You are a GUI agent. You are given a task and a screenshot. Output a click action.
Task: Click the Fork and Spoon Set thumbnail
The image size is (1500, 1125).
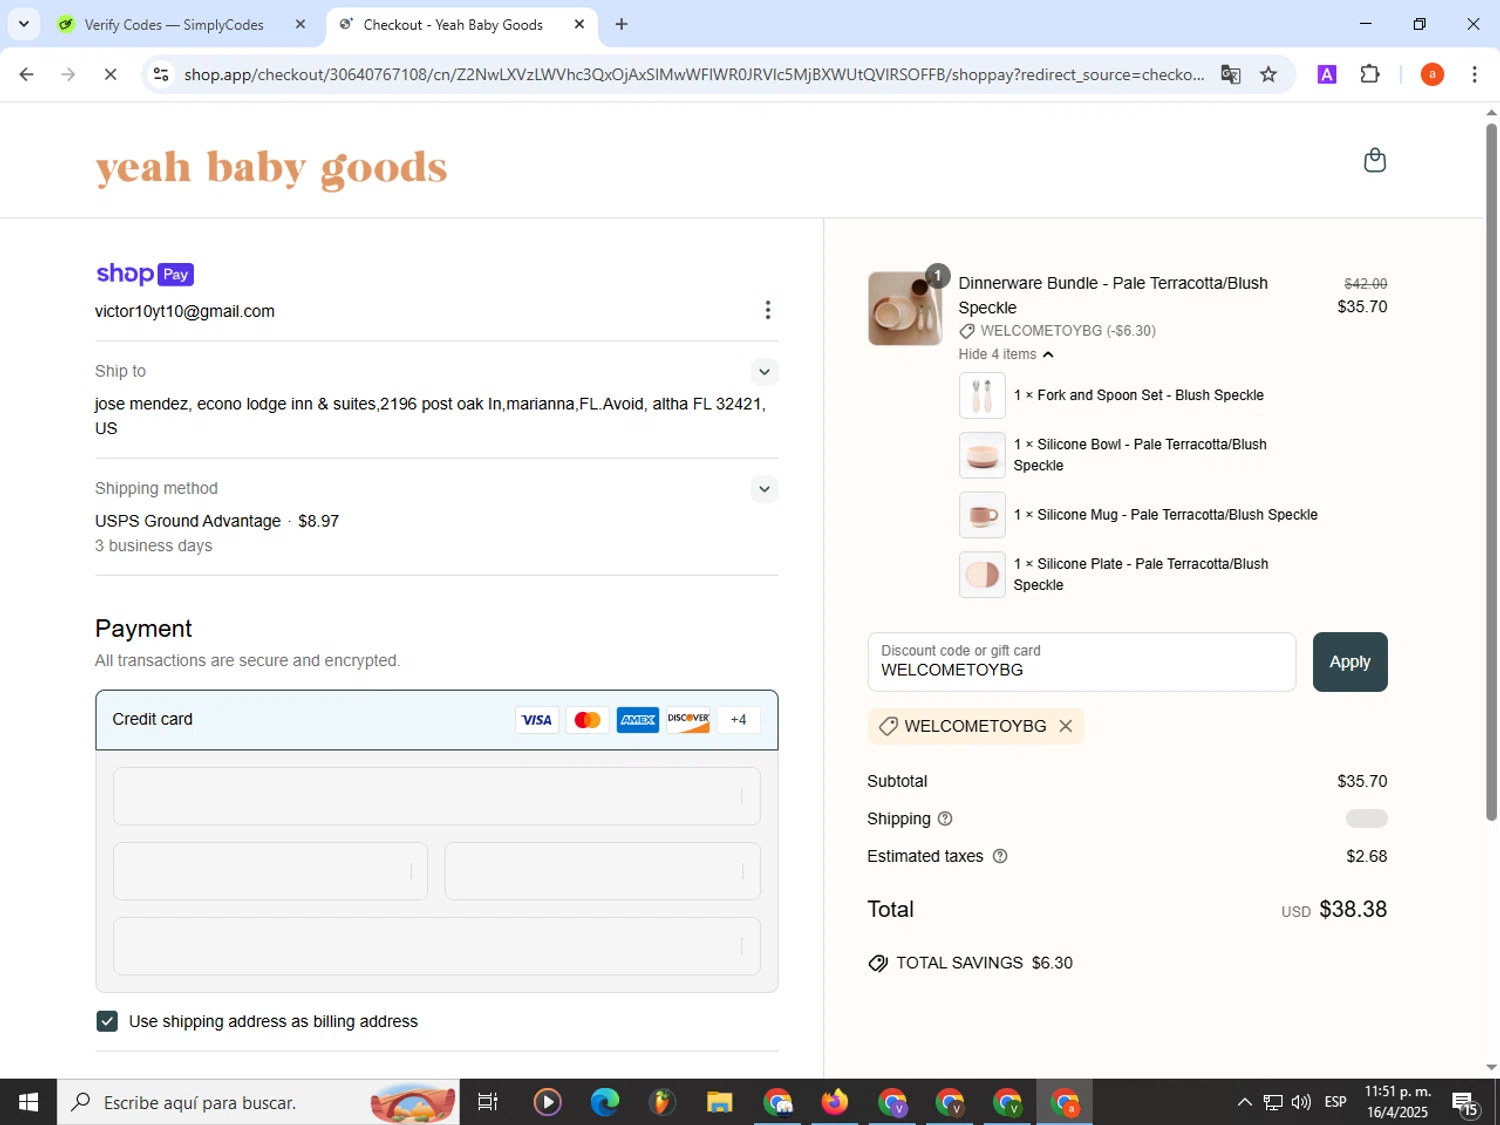pyautogui.click(x=982, y=396)
